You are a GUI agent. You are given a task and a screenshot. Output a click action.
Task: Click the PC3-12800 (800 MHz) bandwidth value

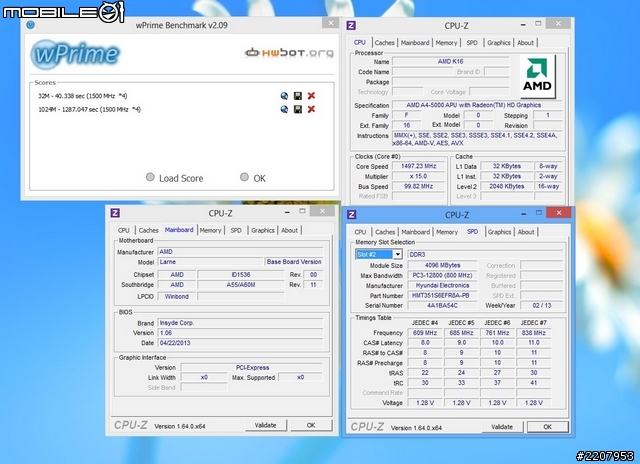442,275
